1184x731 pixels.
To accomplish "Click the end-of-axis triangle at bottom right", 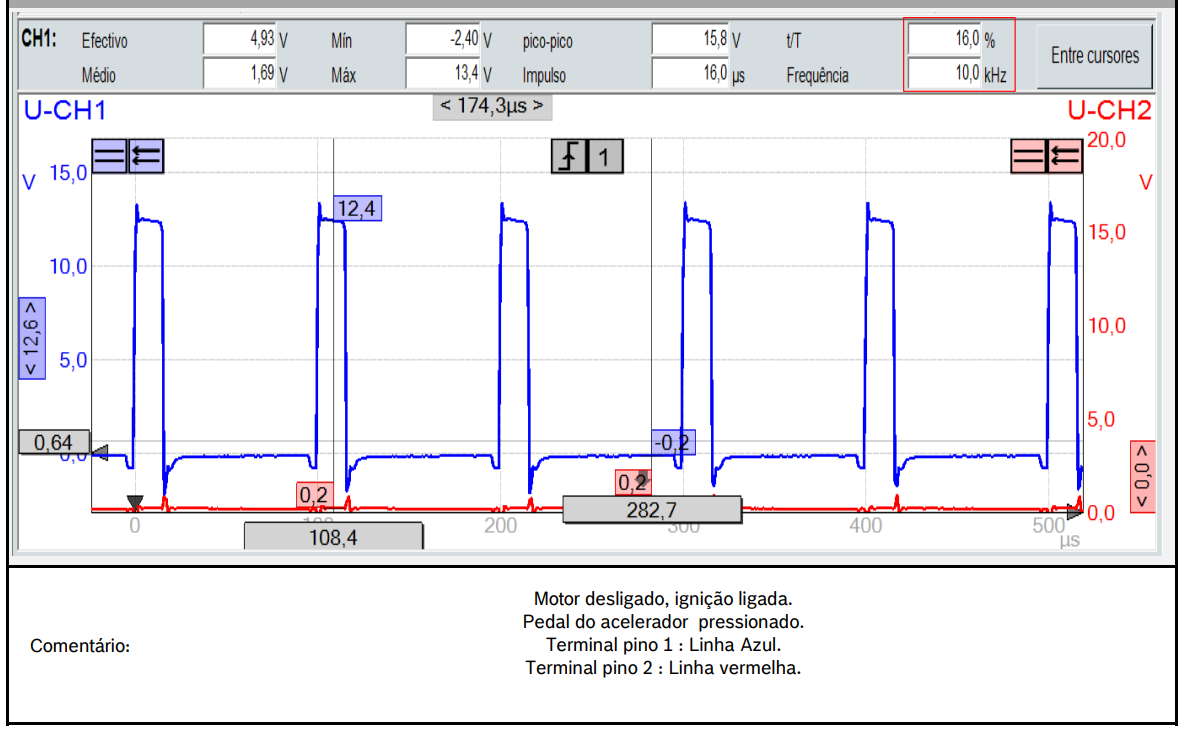I will (1075, 513).
